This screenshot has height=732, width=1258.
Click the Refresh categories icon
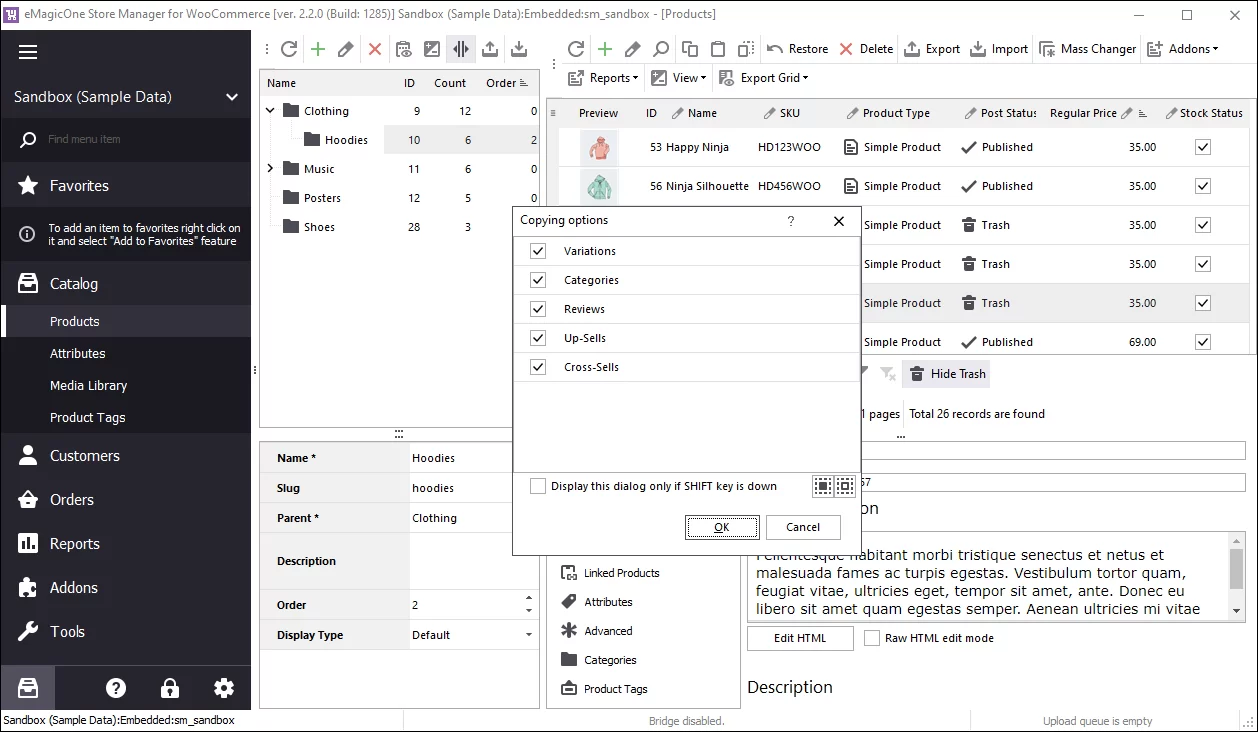pyautogui.click(x=288, y=48)
